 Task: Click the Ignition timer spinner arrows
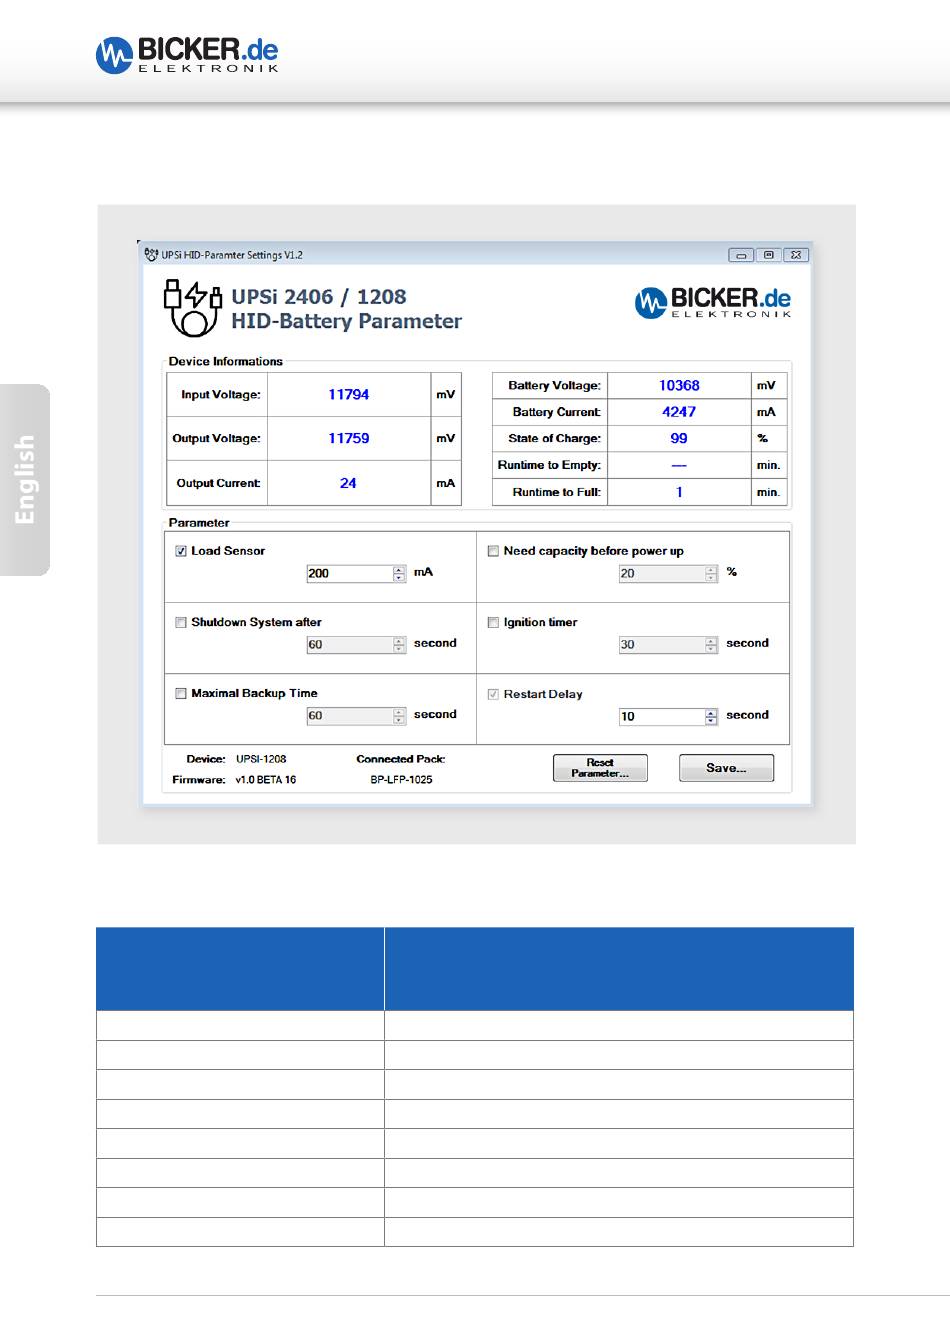pyautogui.click(x=711, y=645)
